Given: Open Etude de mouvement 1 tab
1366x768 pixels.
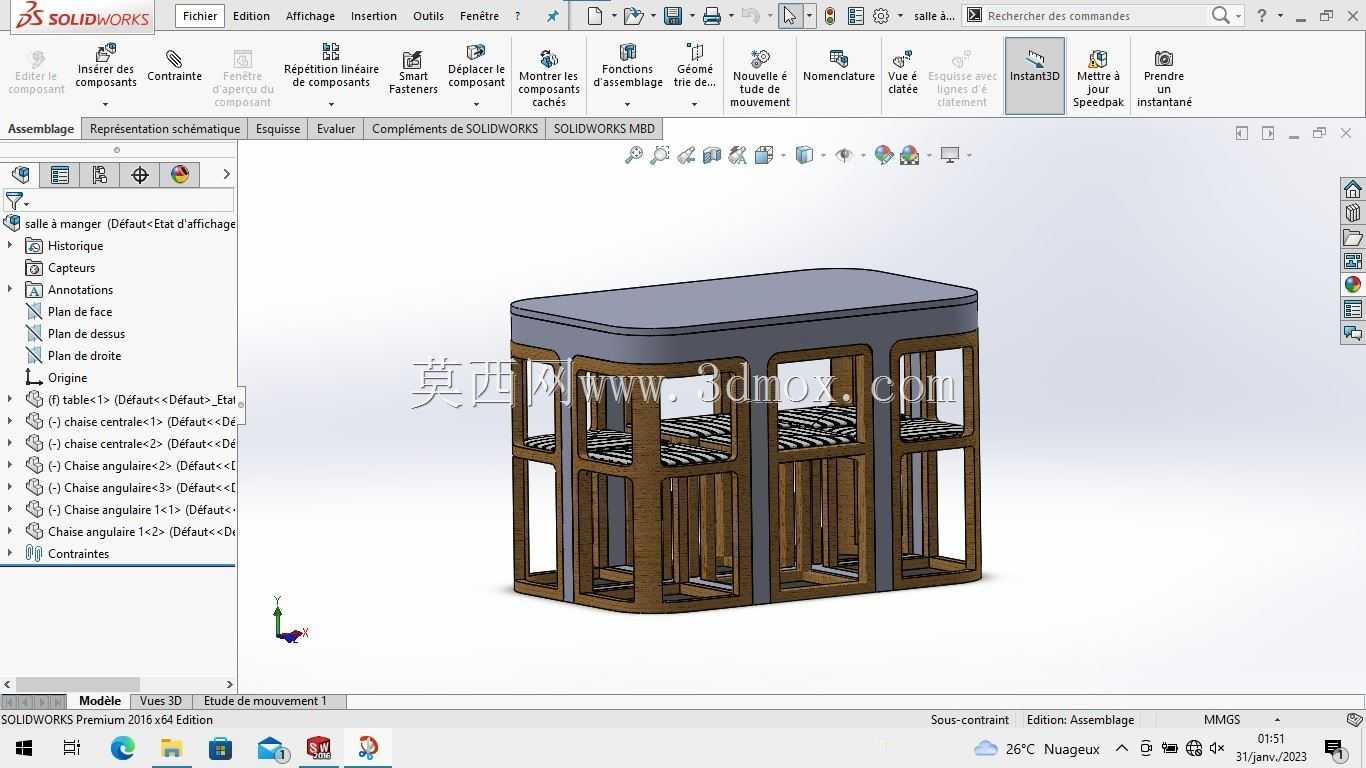Looking at the screenshot, I should pyautogui.click(x=265, y=701).
